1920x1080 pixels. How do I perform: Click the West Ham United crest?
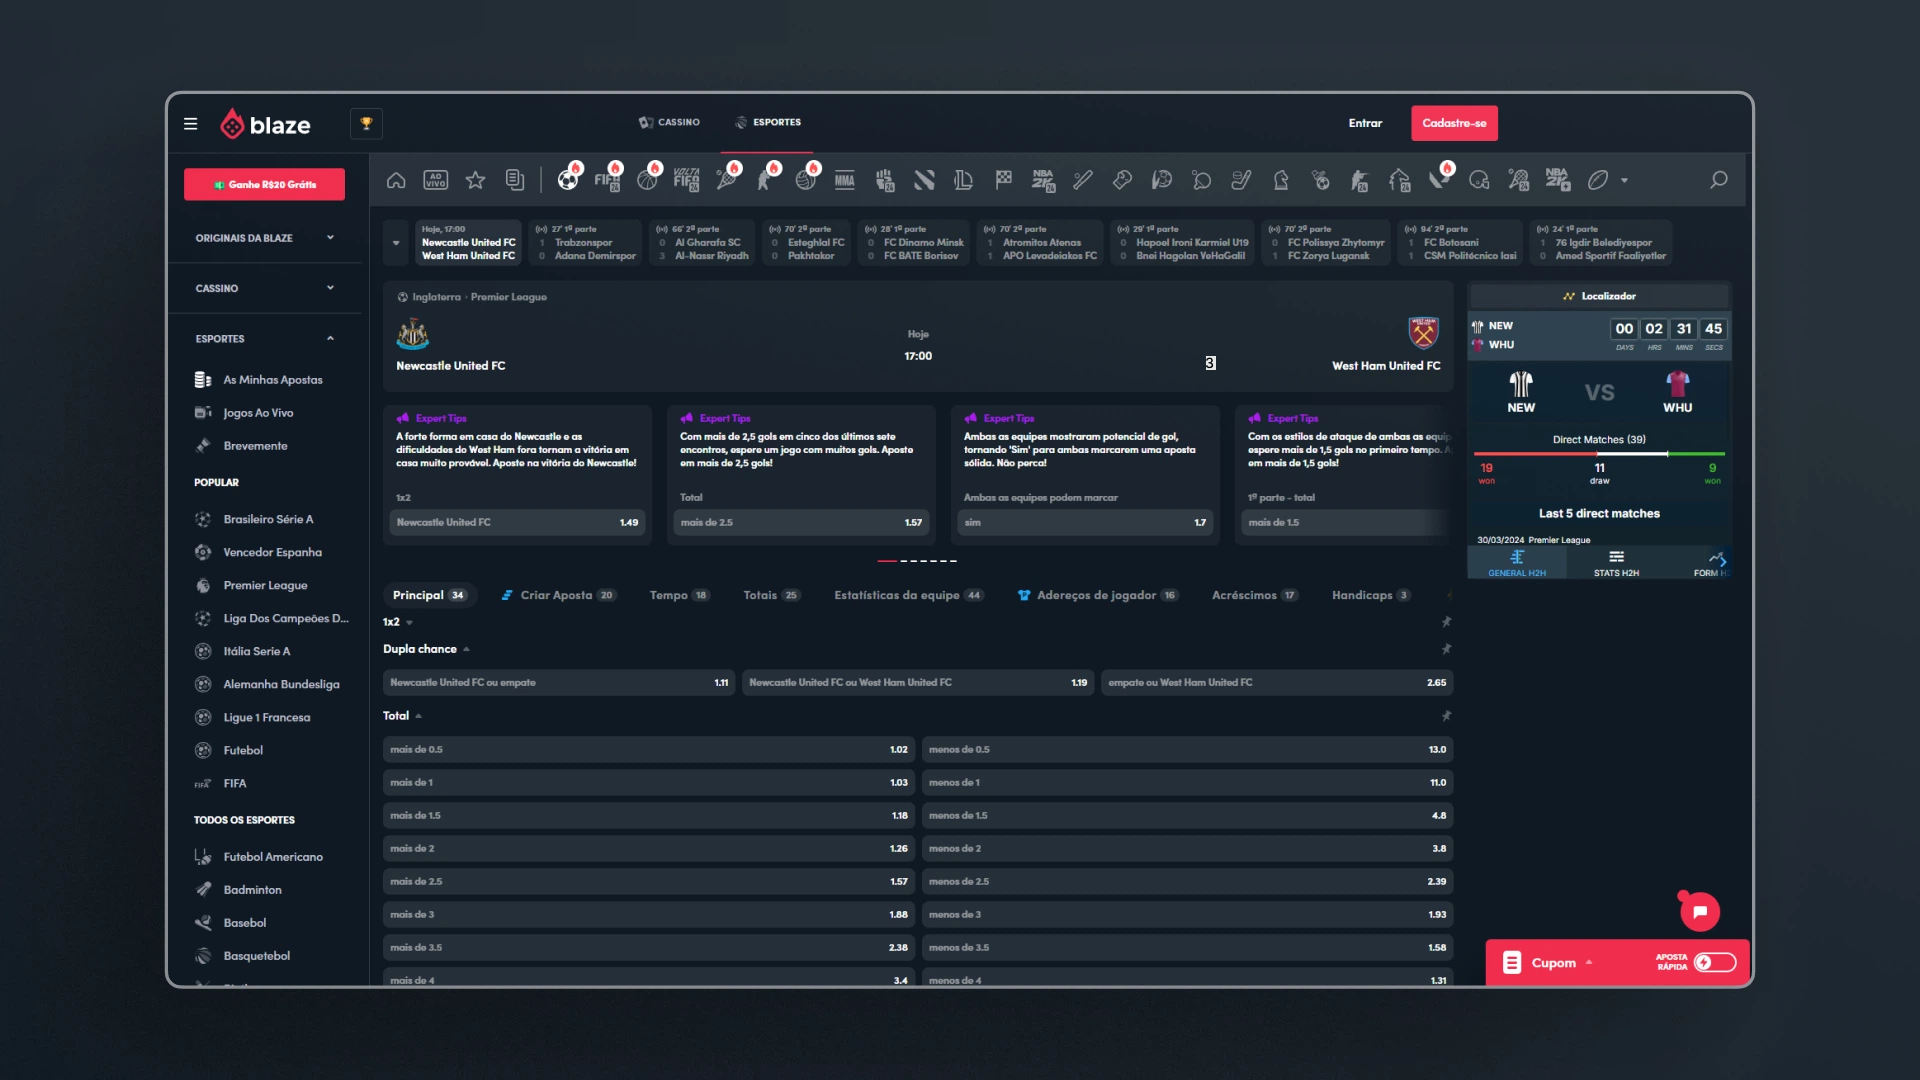[1423, 333]
